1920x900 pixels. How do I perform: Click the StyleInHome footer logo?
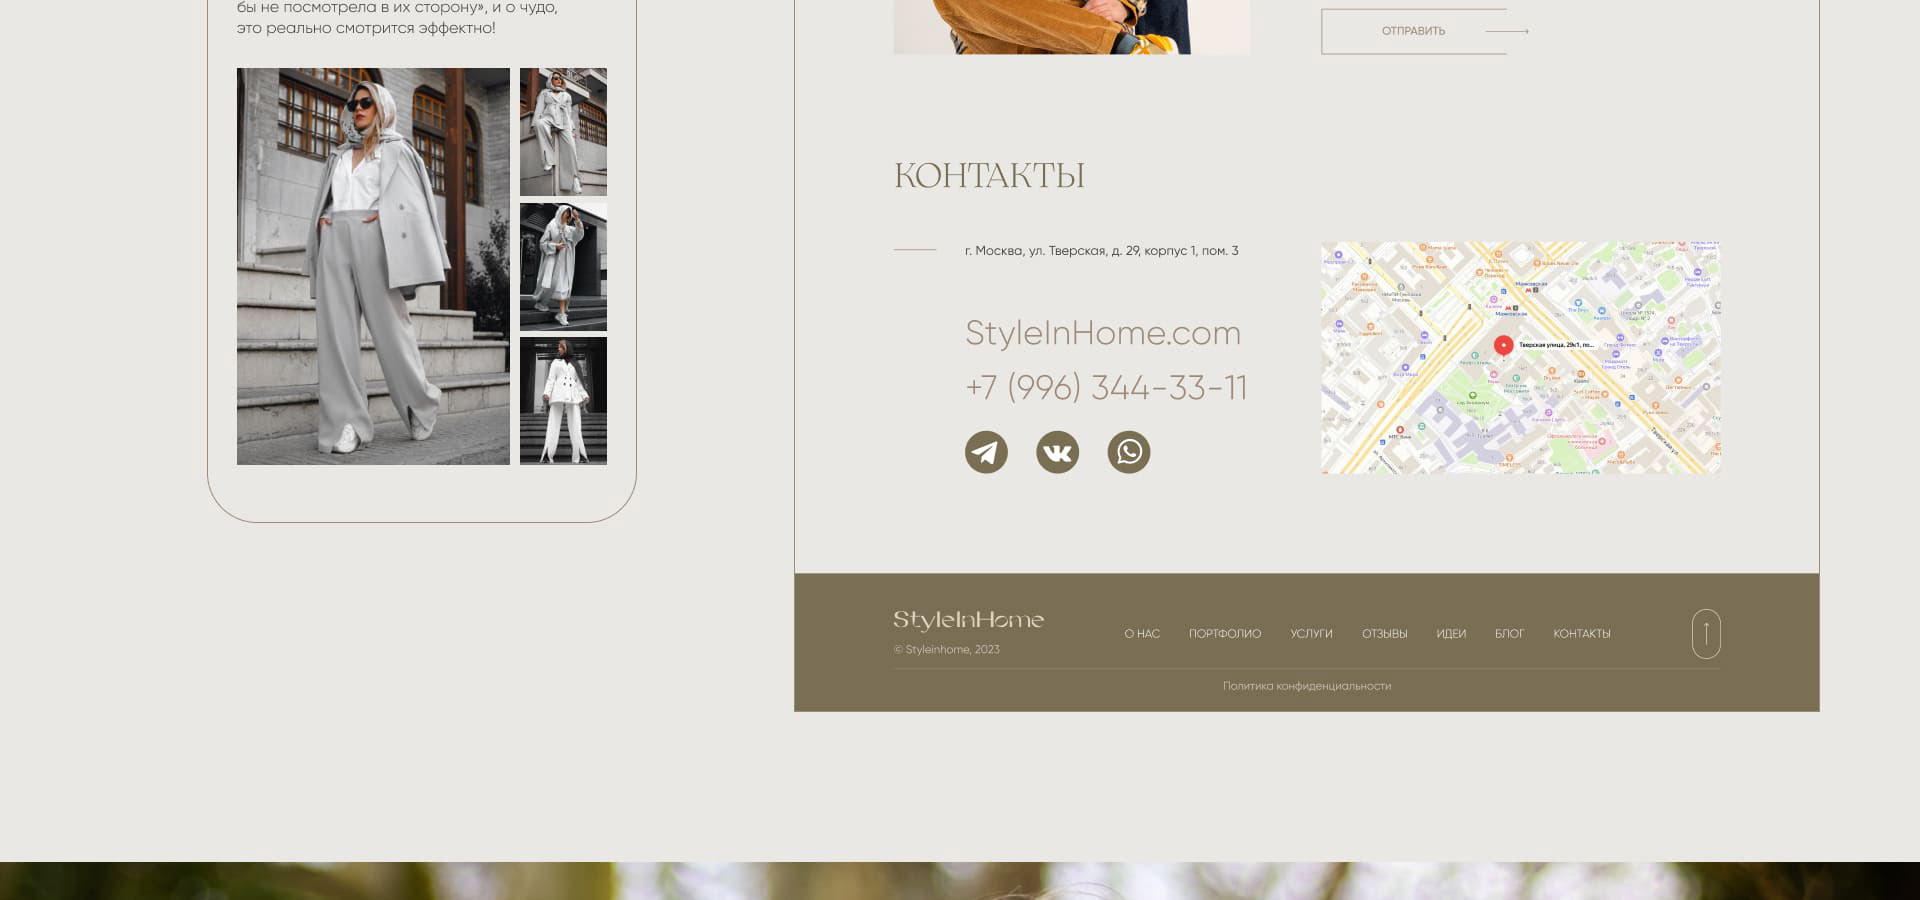pos(968,620)
